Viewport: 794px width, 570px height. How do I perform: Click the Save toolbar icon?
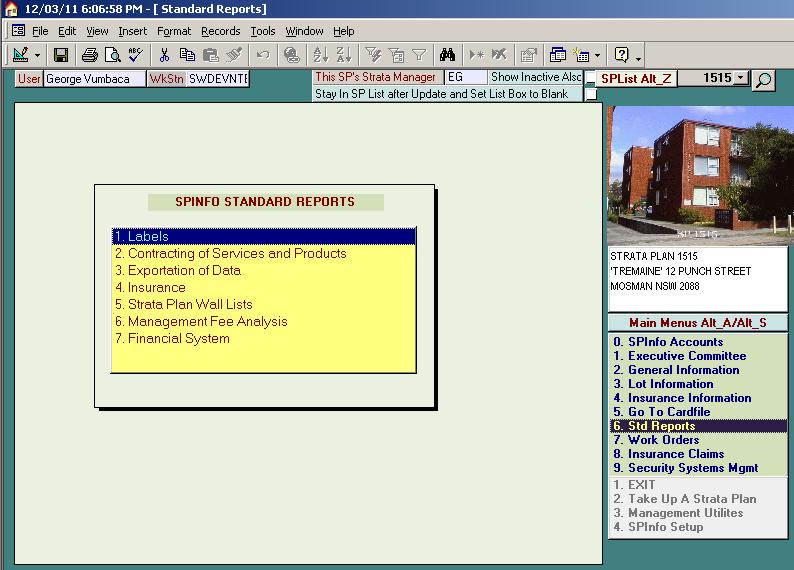pyautogui.click(x=61, y=55)
